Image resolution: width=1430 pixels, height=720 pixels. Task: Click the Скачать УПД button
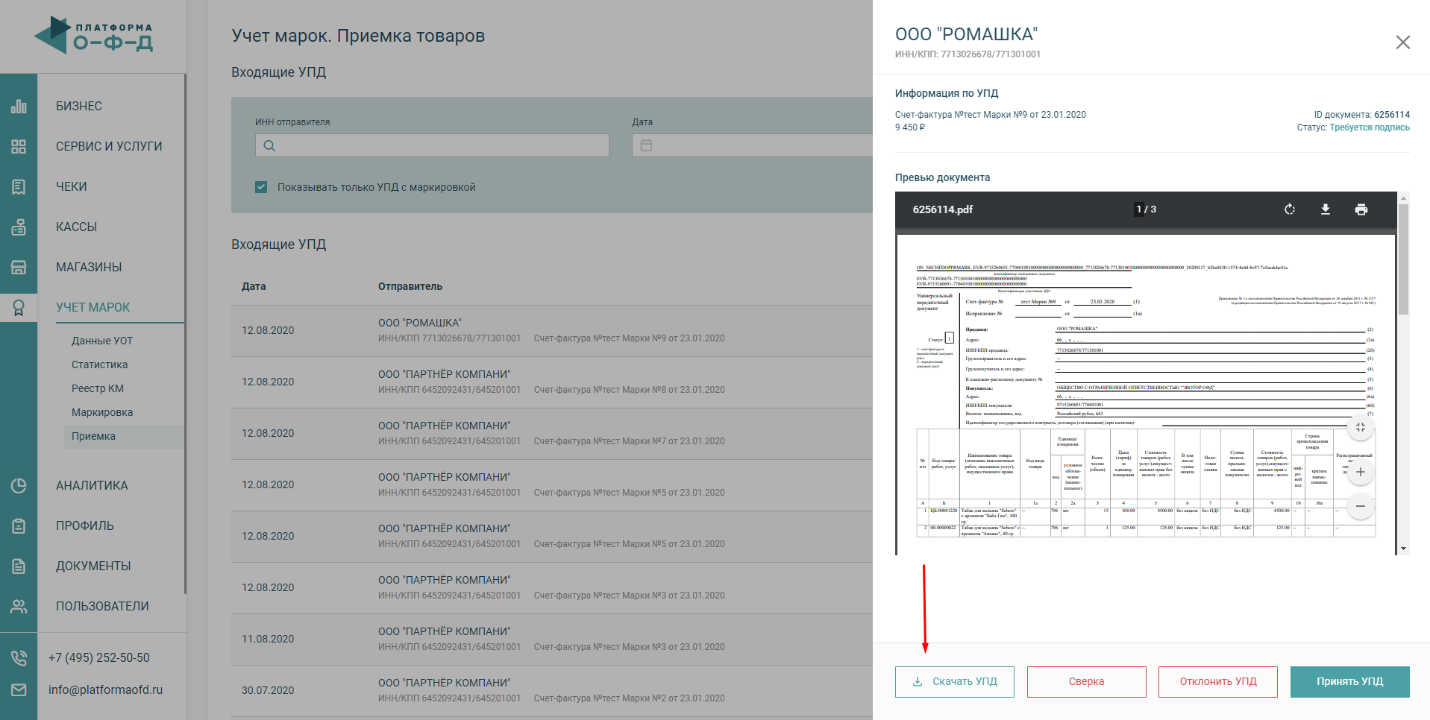tap(954, 682)
